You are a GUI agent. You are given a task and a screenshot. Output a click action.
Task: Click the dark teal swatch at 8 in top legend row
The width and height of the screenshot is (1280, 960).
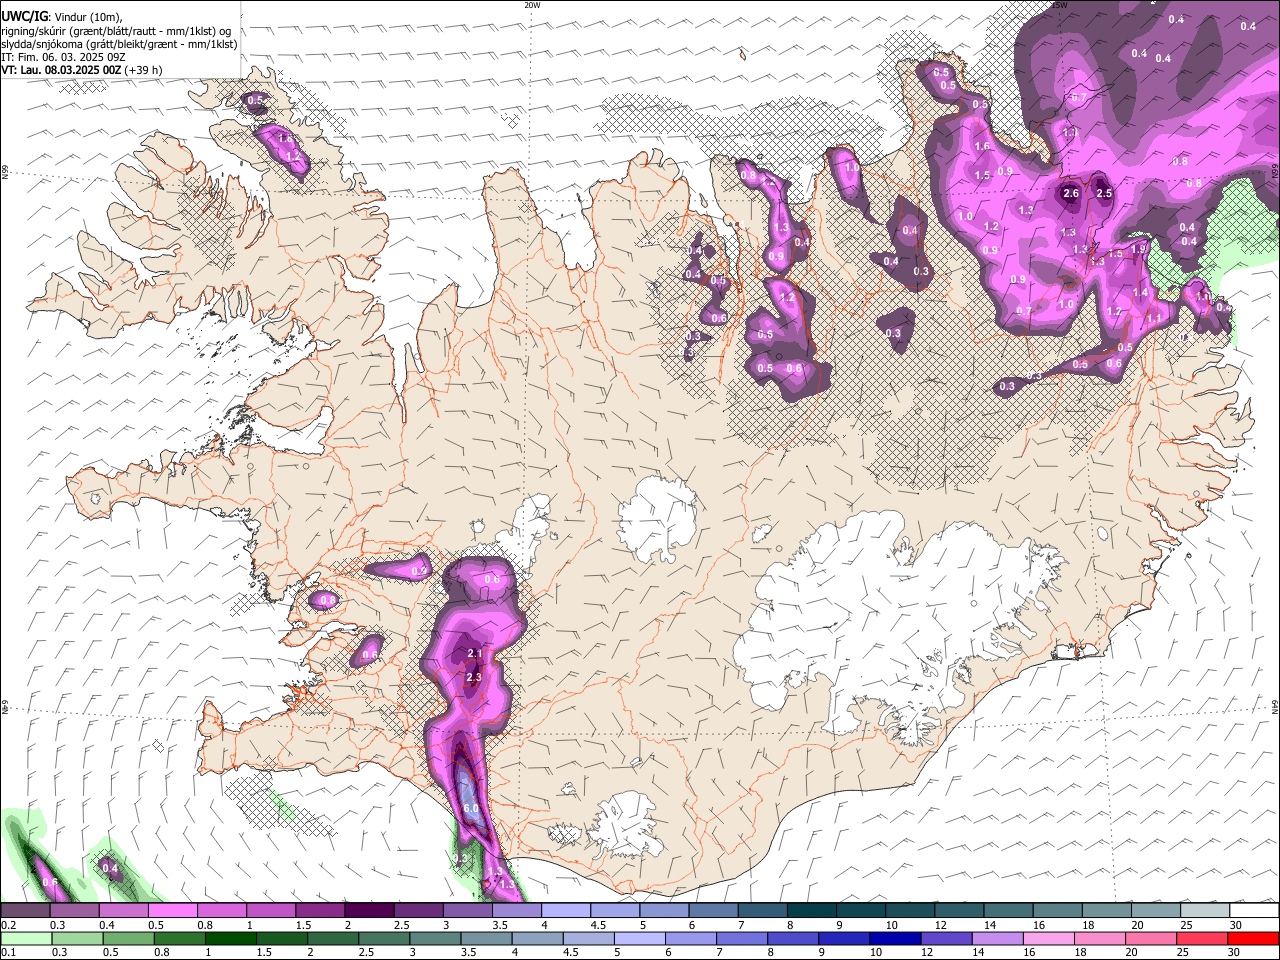click(813, 911)
